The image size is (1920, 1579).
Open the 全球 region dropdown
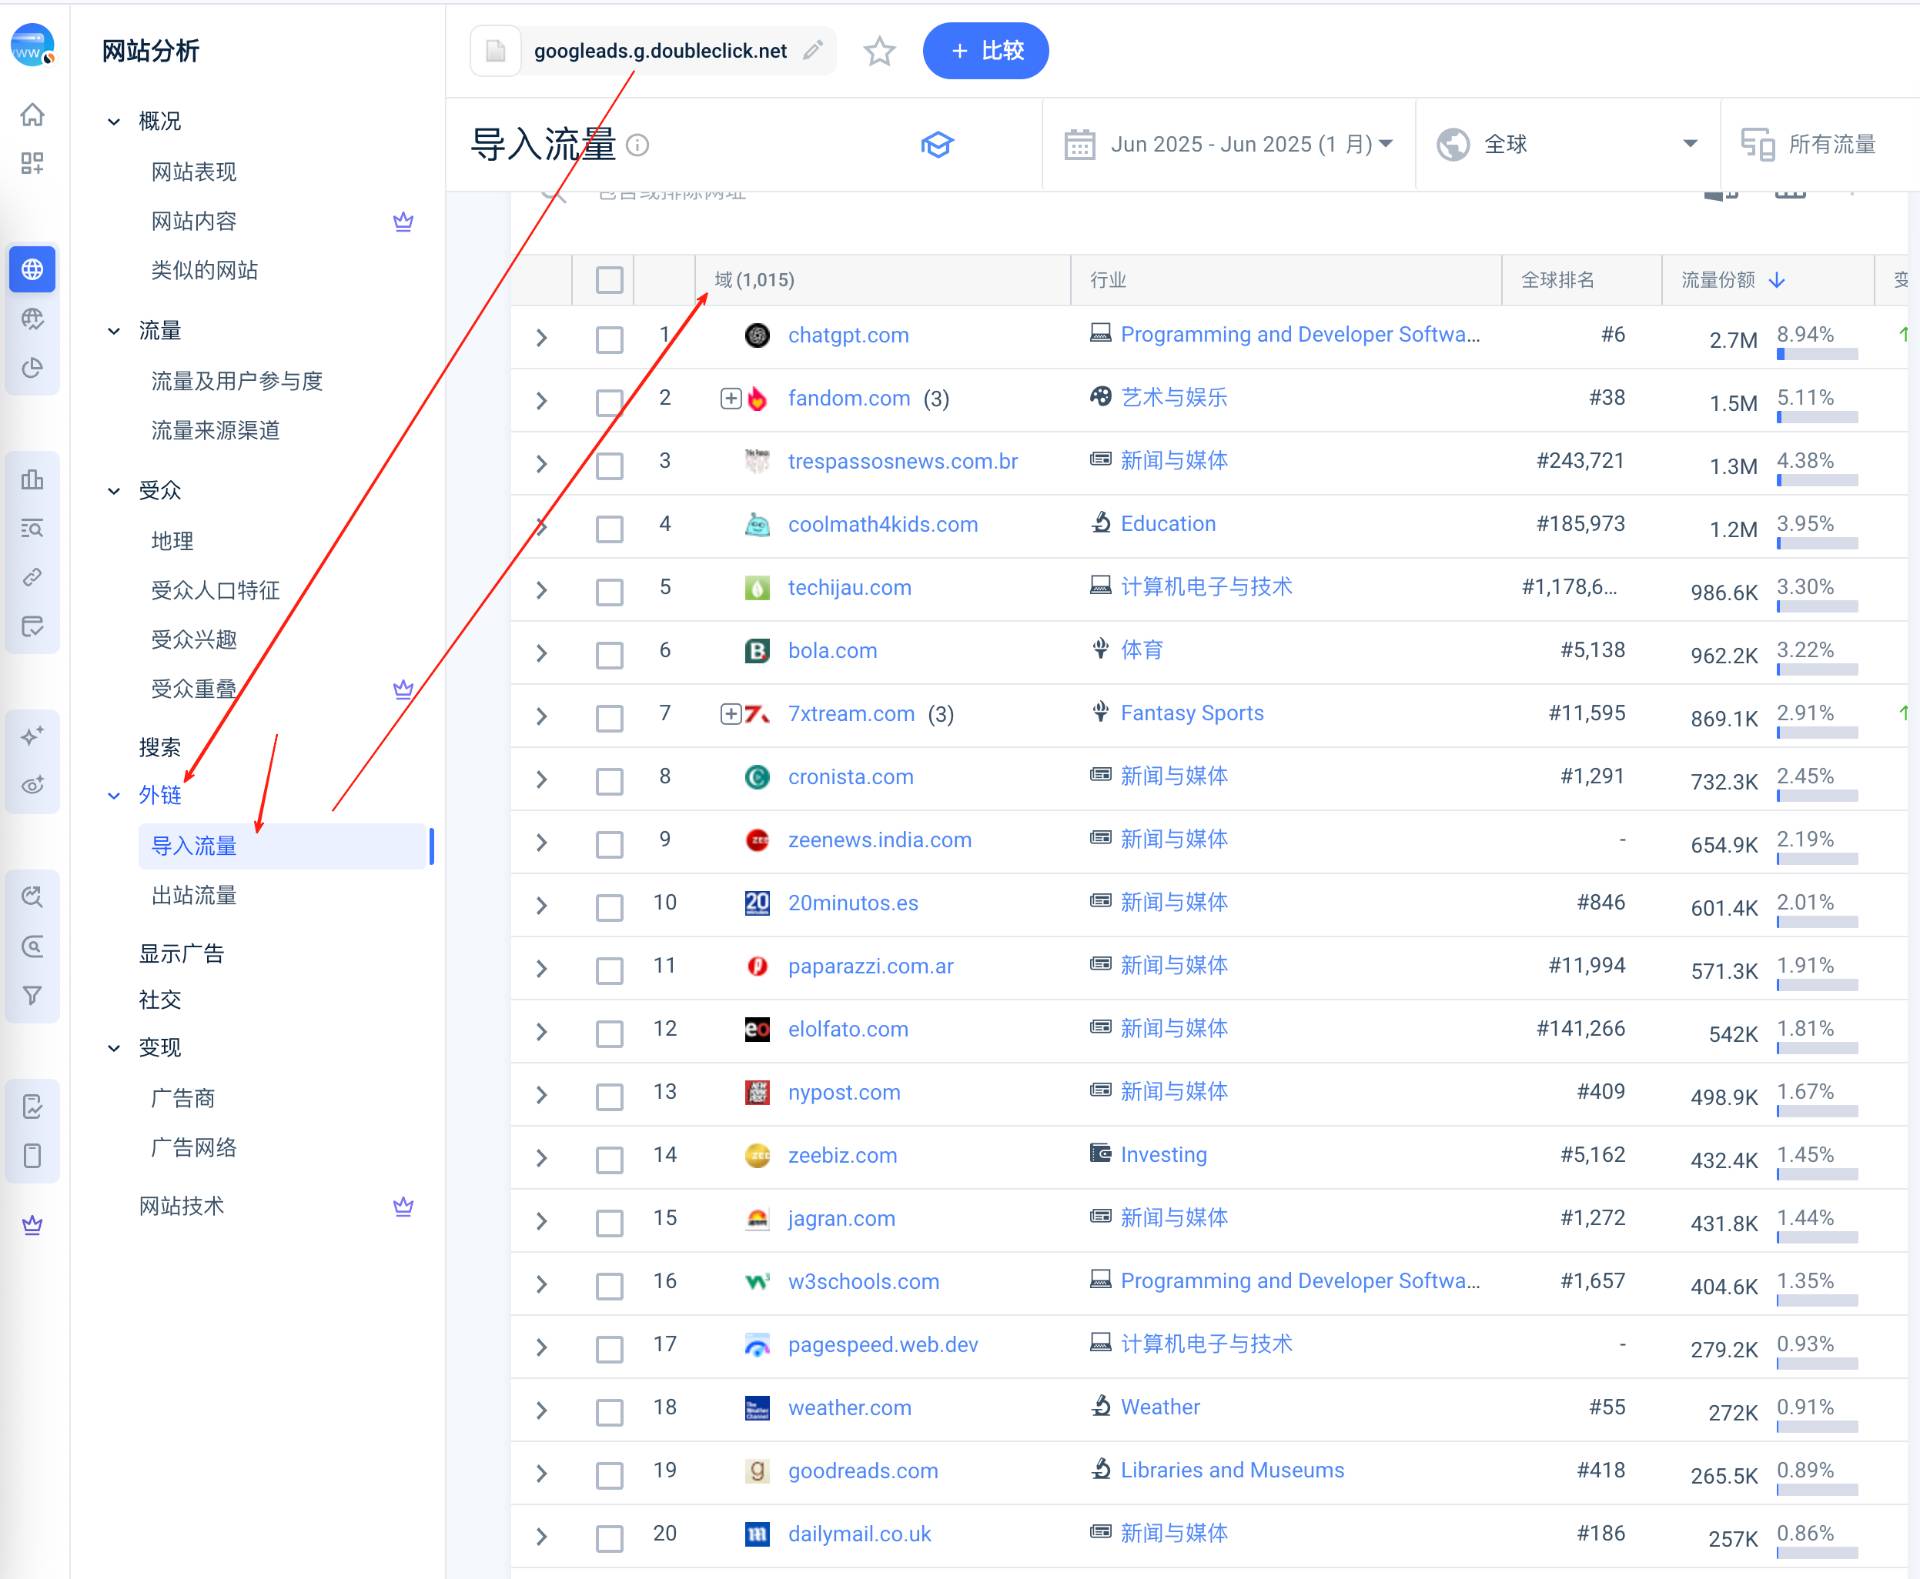tap(1567, 145)
